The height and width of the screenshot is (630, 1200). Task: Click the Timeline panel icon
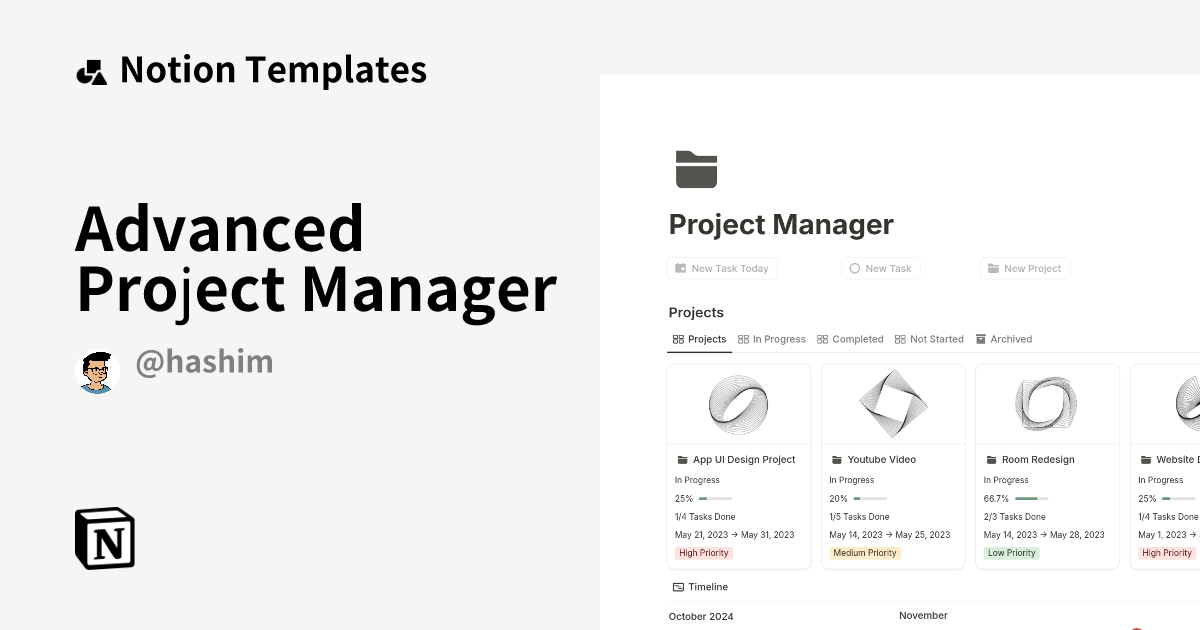click(679, 587)
